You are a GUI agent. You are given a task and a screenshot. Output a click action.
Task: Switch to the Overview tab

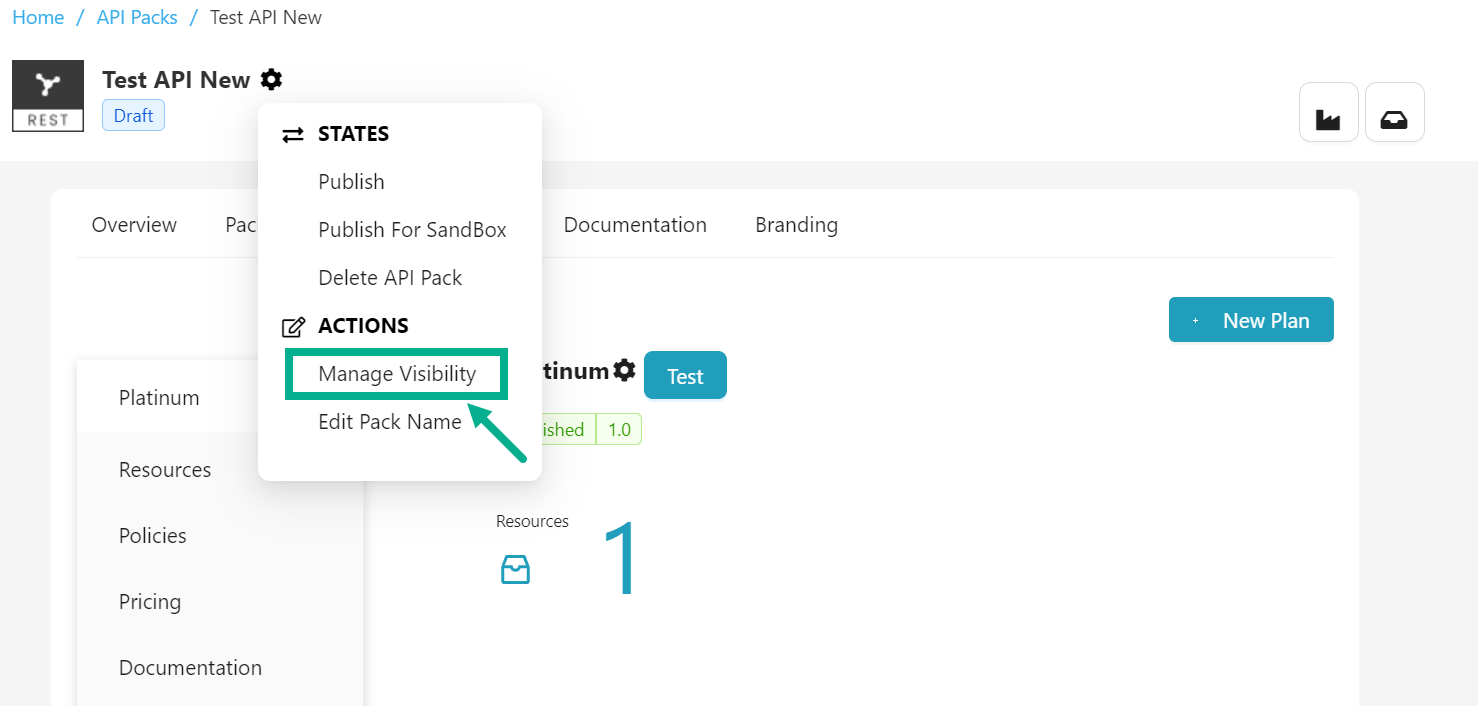point(134,225)
